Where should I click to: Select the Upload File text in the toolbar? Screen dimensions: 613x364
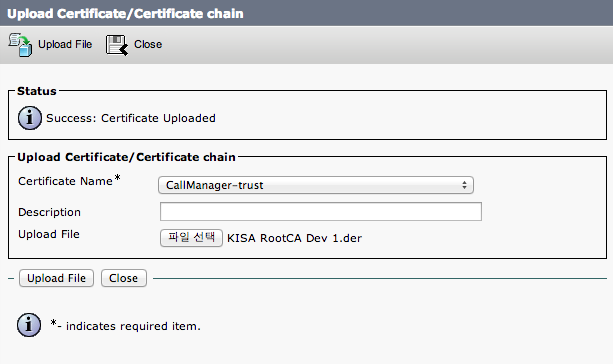(x=65, y=44)
